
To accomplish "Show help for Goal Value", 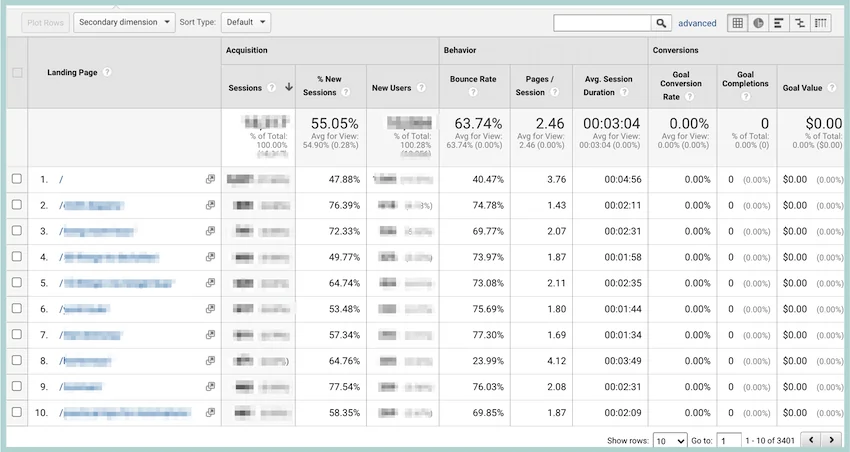I will click(x=832, y=88).
